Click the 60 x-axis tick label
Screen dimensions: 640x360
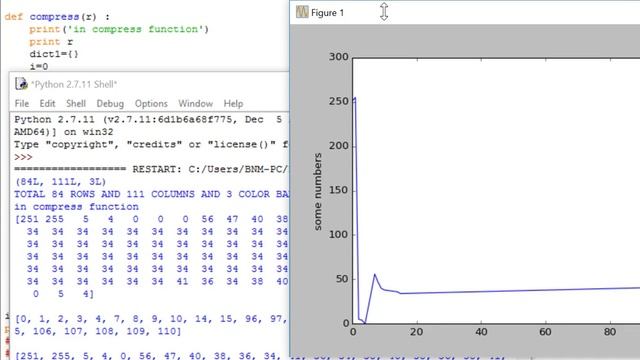(545, 332)
